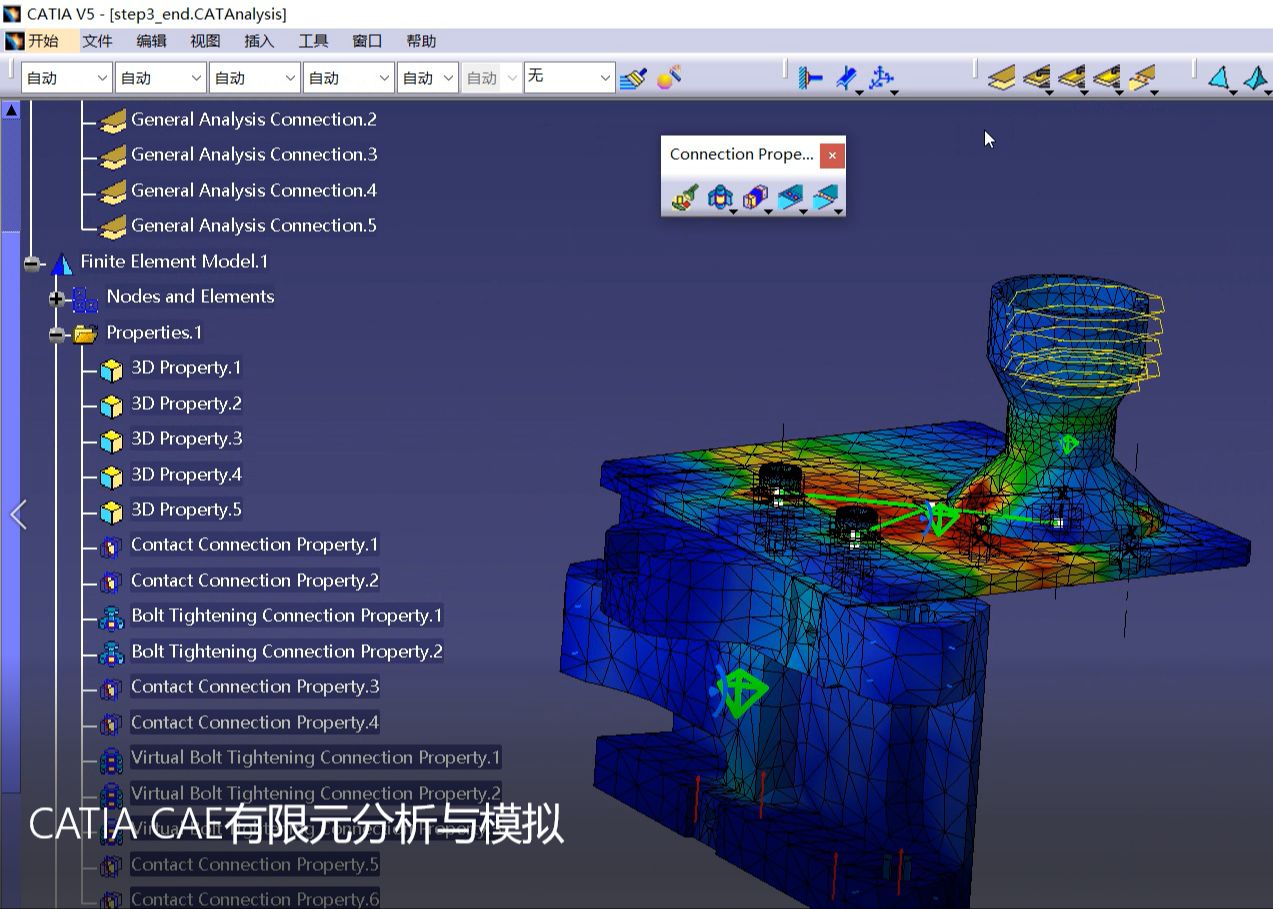Image resolution: width=1273 pixels, height=909 pixels.
Task: Select Contact Connection Property.2 tree row
Action: (255, 581)
